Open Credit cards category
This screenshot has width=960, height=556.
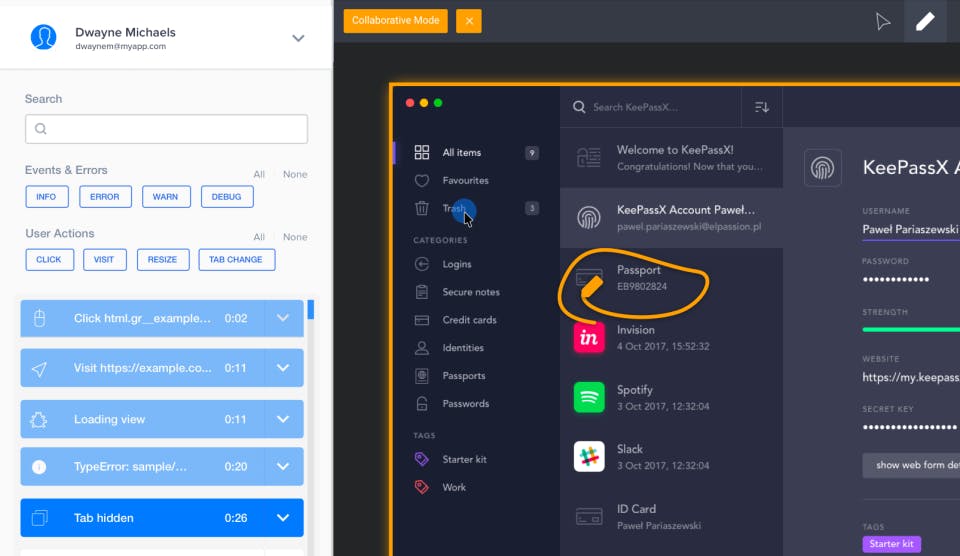[x=468, y=320]
